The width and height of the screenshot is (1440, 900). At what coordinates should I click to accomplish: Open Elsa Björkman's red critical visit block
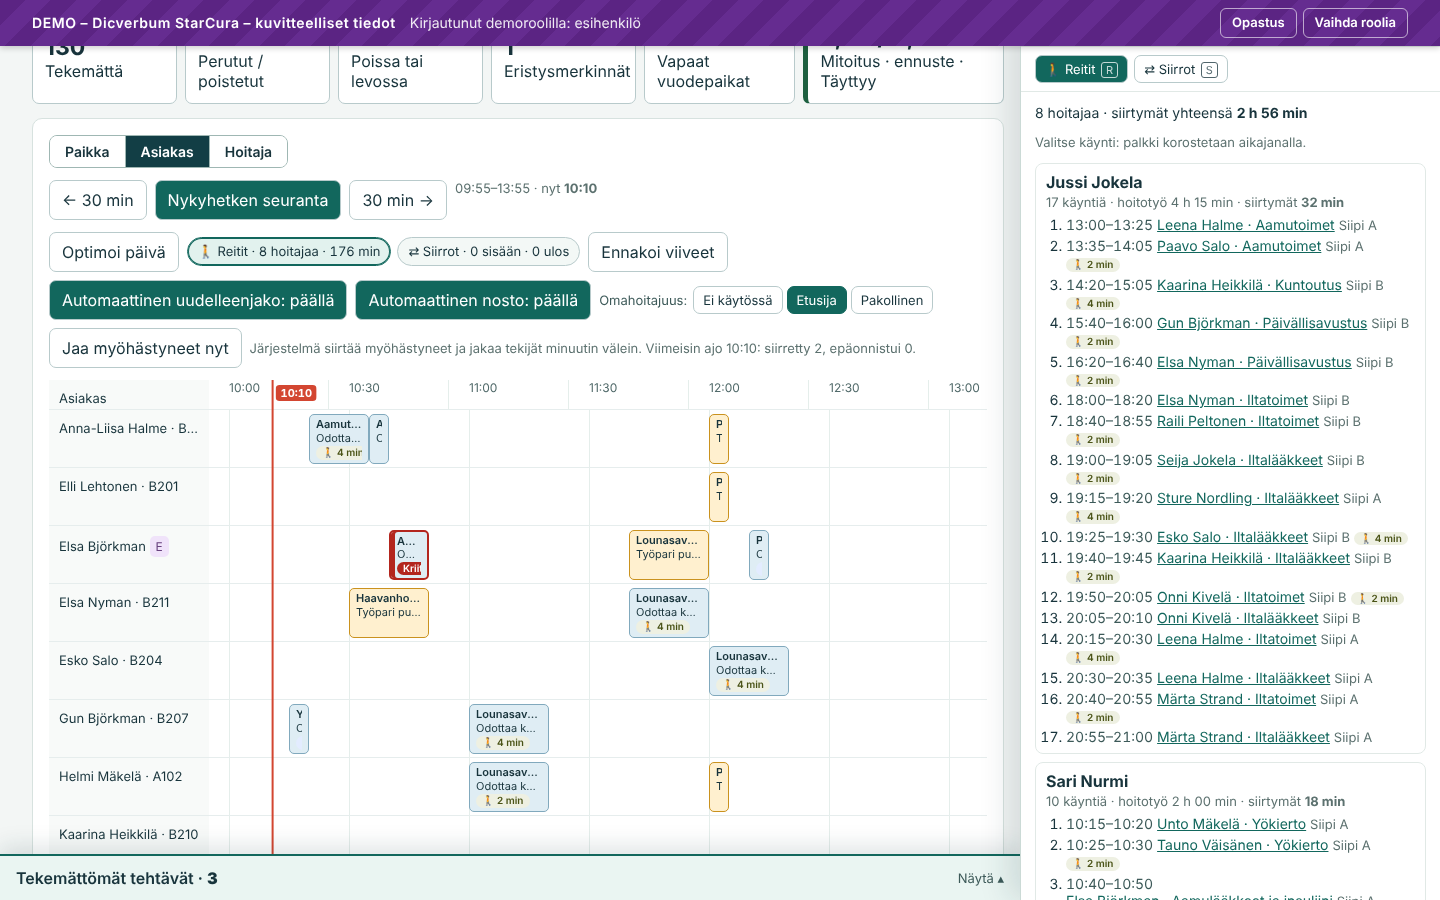pos(409,555)
